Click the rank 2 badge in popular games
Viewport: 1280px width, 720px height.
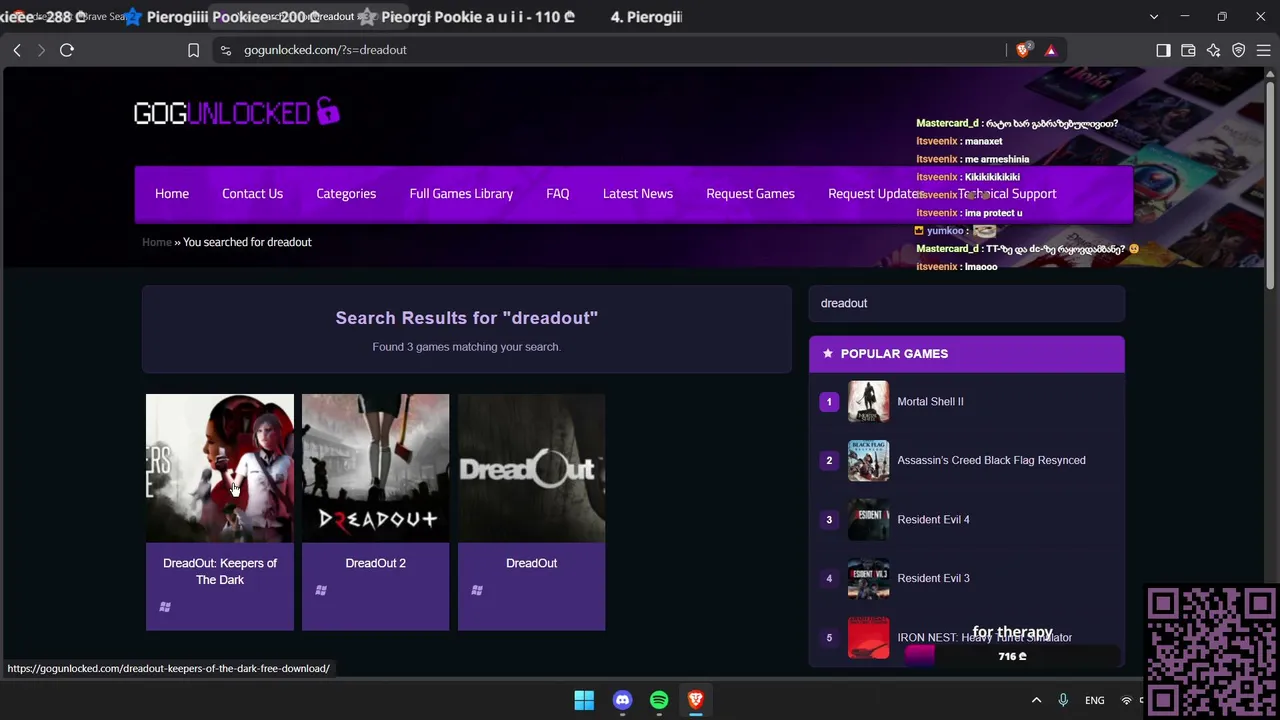pyautogui.click(x=828, y=460)
